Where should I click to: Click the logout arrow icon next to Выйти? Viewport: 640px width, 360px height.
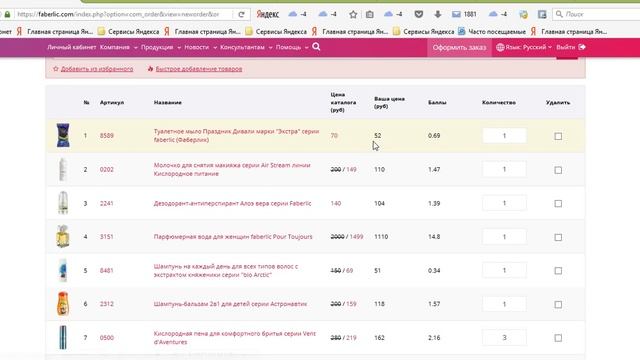[x=582, y=47]
